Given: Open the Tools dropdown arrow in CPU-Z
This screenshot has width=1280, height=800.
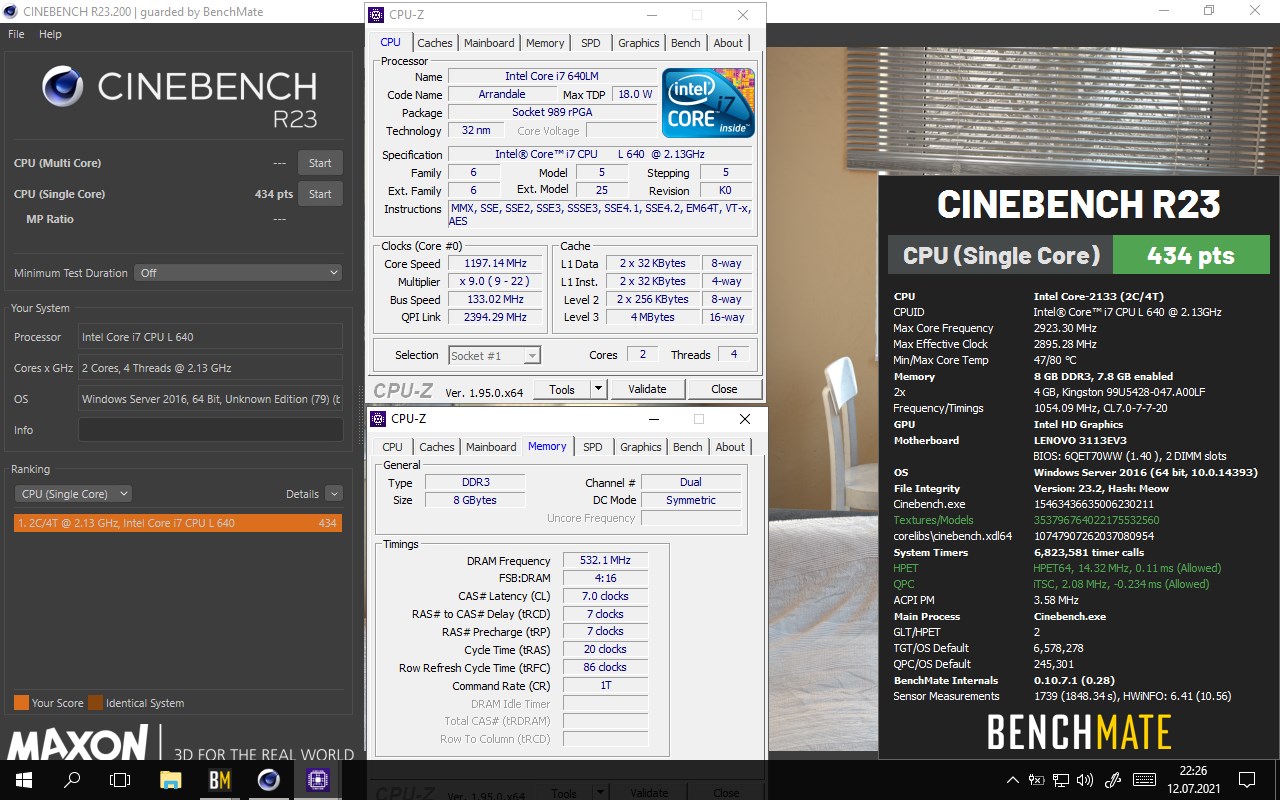Looking at the screenshot, I should point(598,389).
